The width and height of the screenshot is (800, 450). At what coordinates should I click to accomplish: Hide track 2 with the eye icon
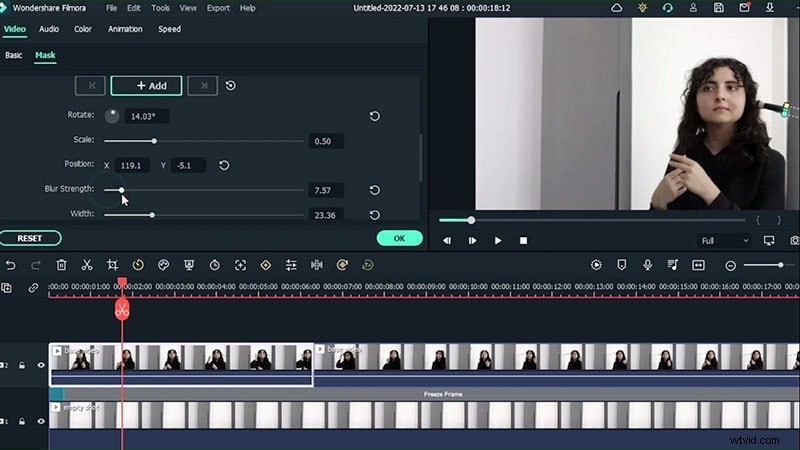pyautogui.click(x=41, y=365)
